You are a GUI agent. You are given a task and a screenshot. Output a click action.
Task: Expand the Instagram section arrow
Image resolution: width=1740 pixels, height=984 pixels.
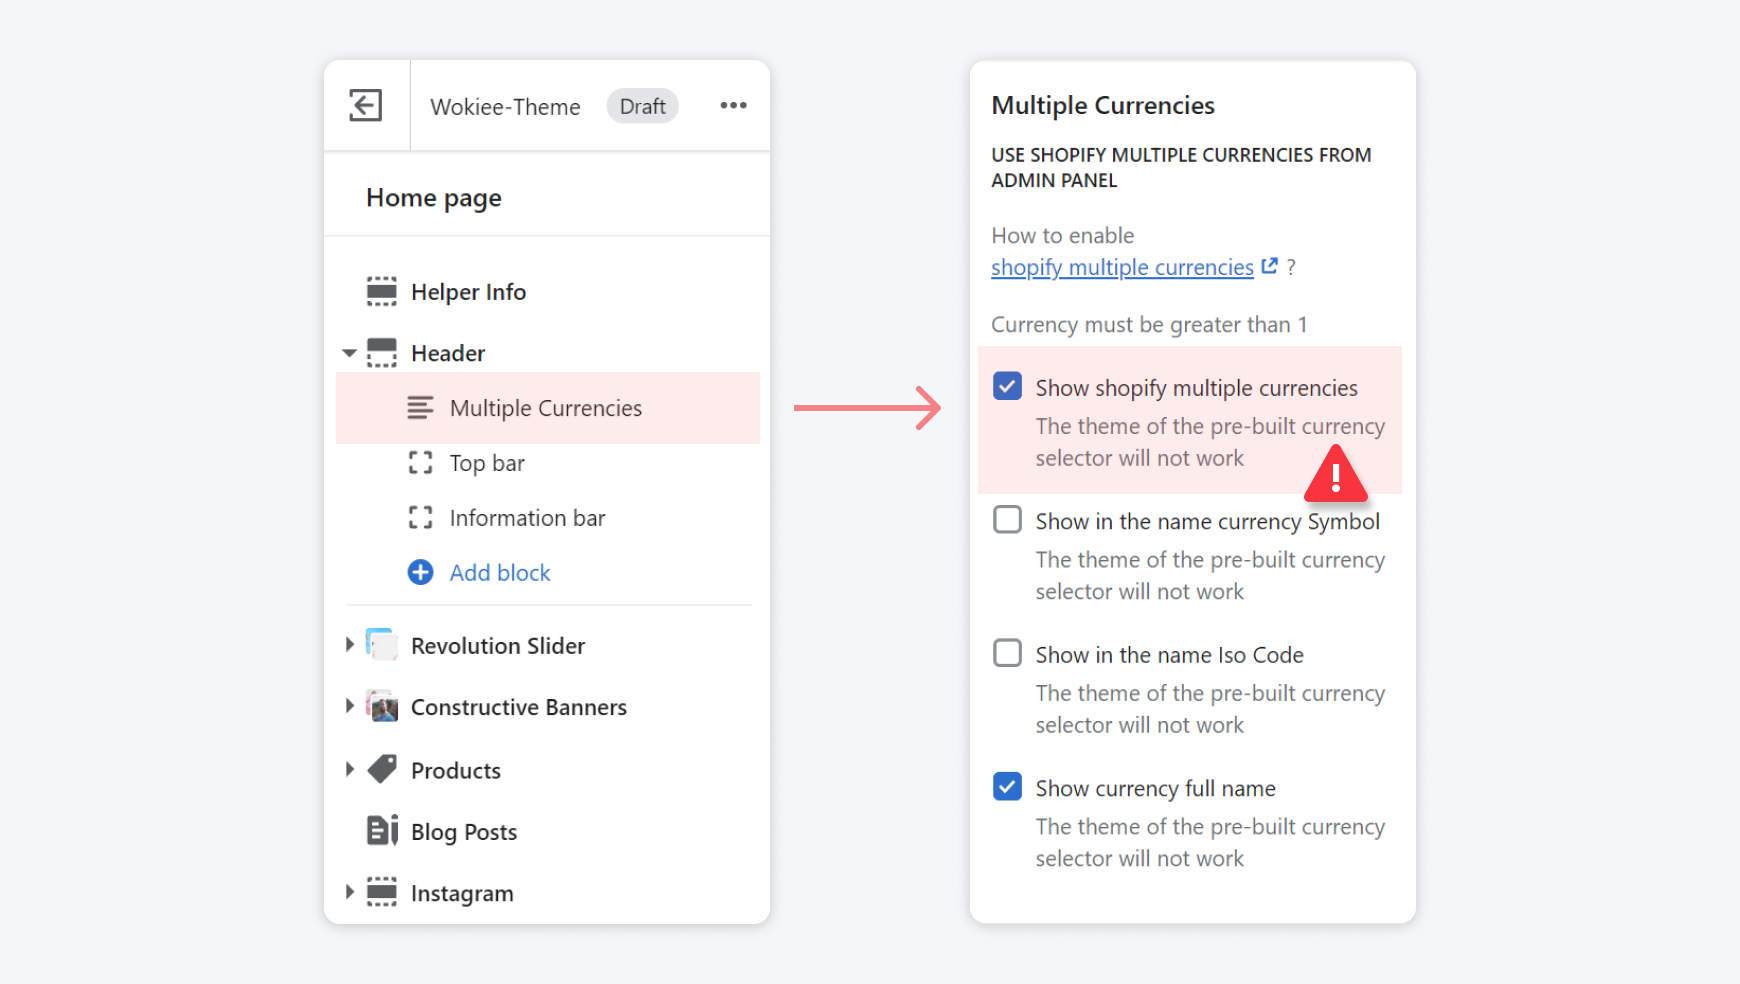point(349,892)
